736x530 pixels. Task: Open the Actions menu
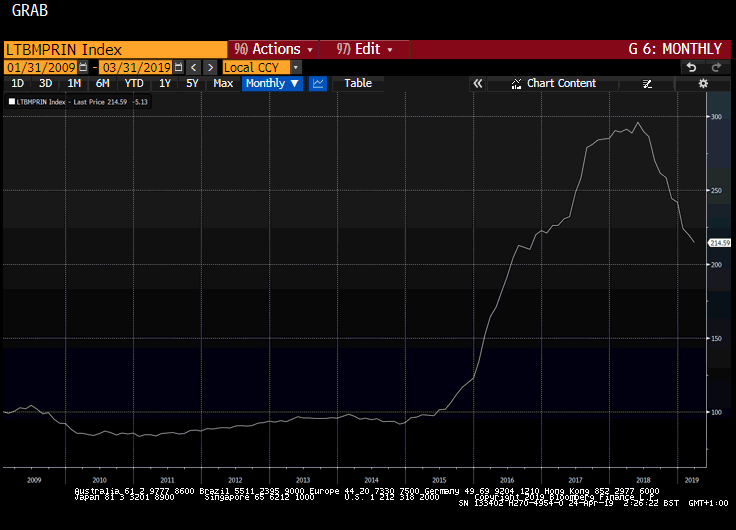[274, 49]
